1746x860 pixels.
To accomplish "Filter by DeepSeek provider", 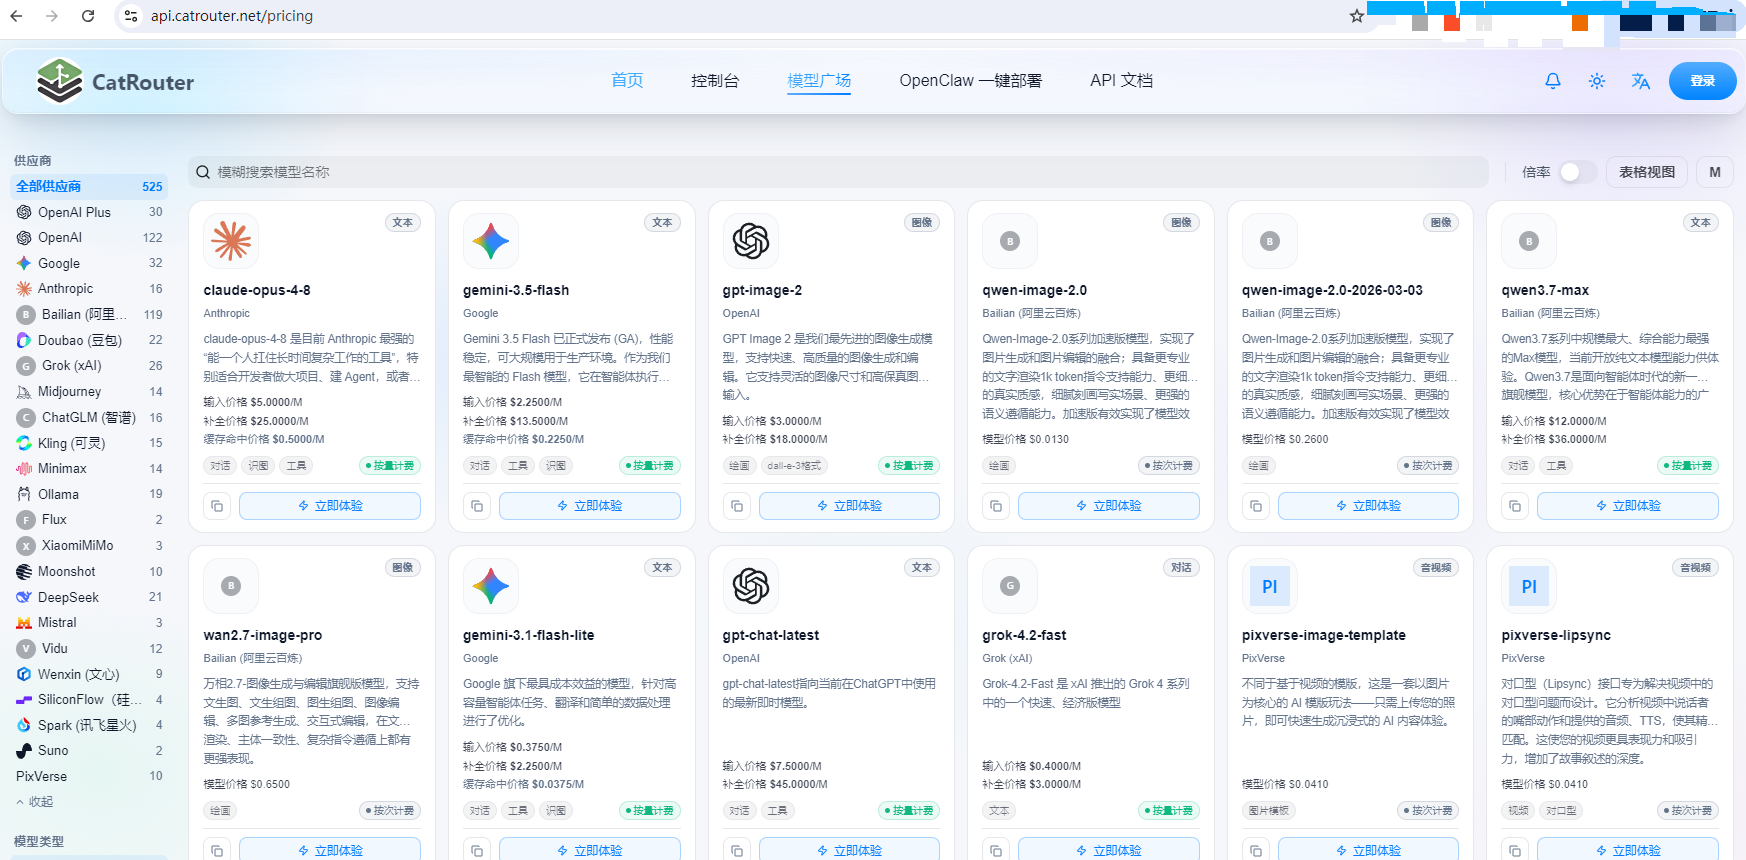I will point(89,597).
